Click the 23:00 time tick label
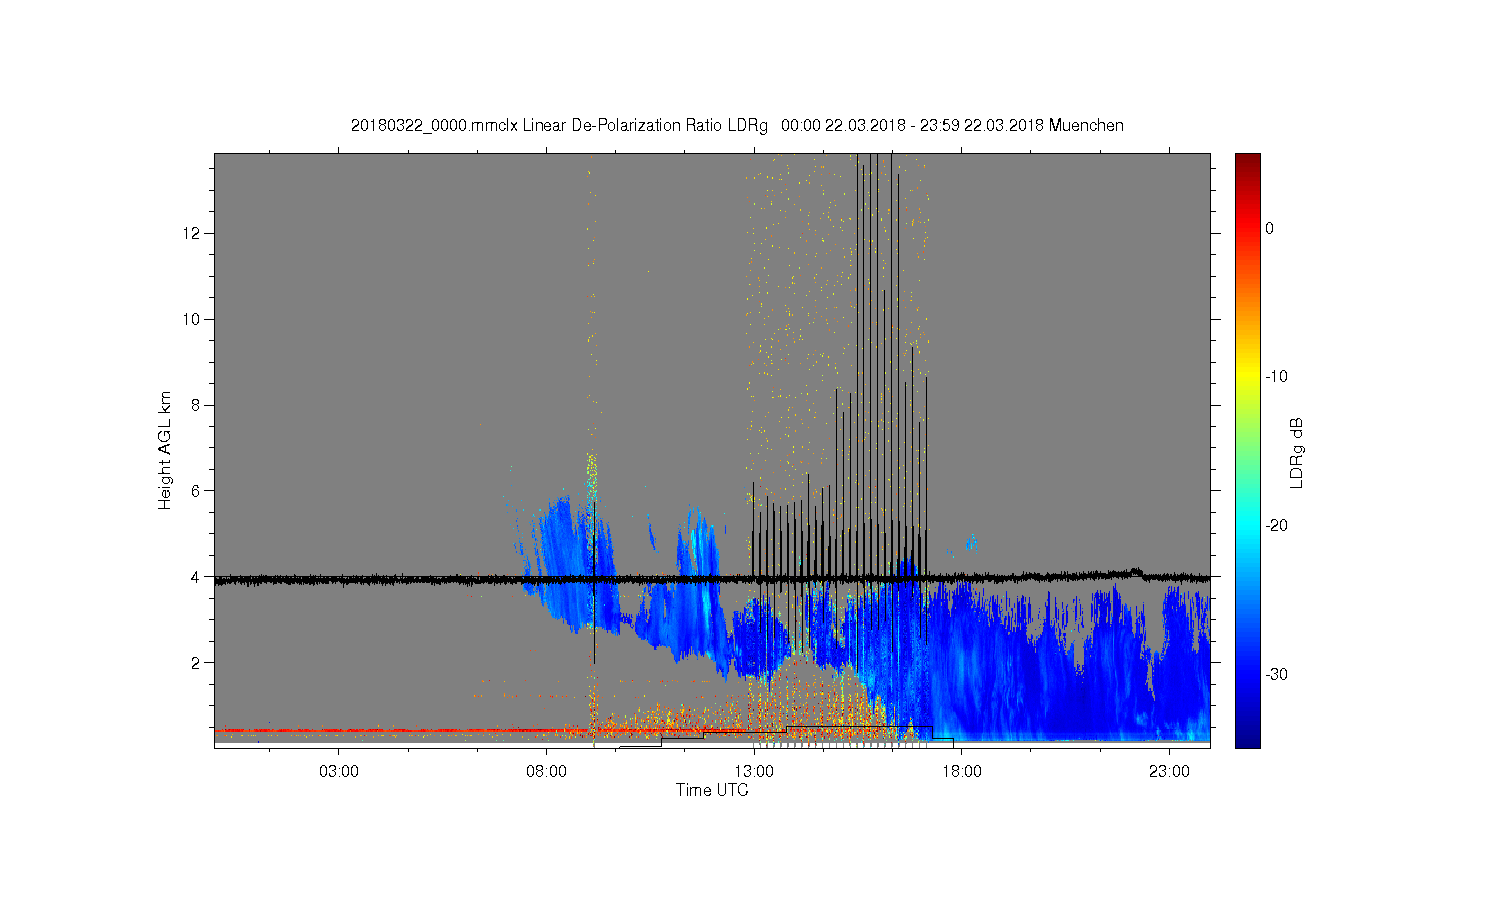The width and height of the screenshot is (1500, 900). [1169, 772]
